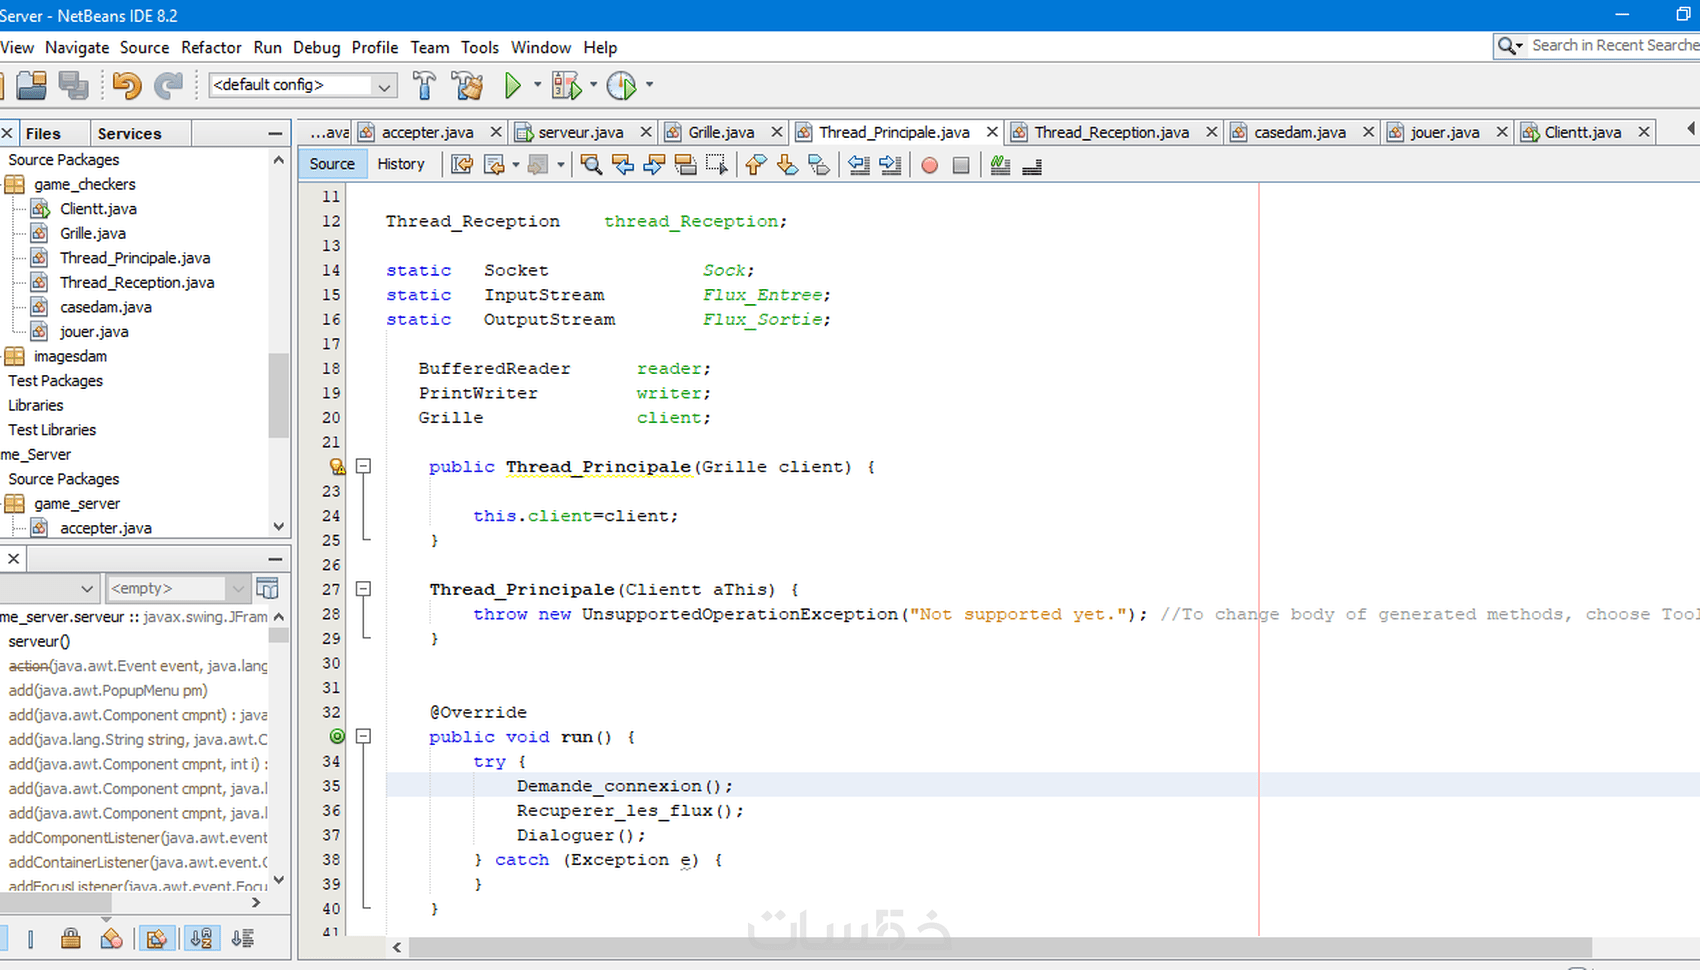Click the Find Selection magnifier icon
The image size is (1700, 970).
(x=591, y=165)
